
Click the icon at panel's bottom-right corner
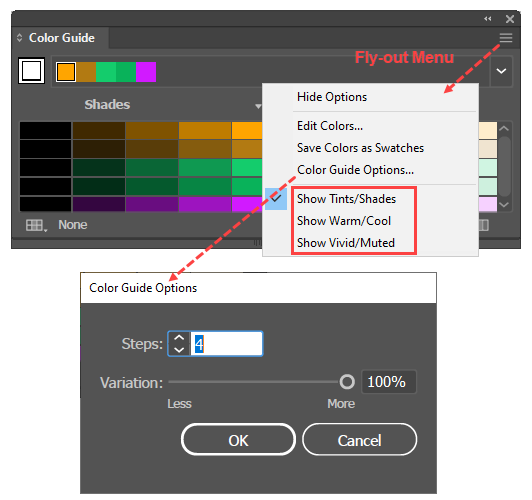pyautogui.click(x=484, y=225)
